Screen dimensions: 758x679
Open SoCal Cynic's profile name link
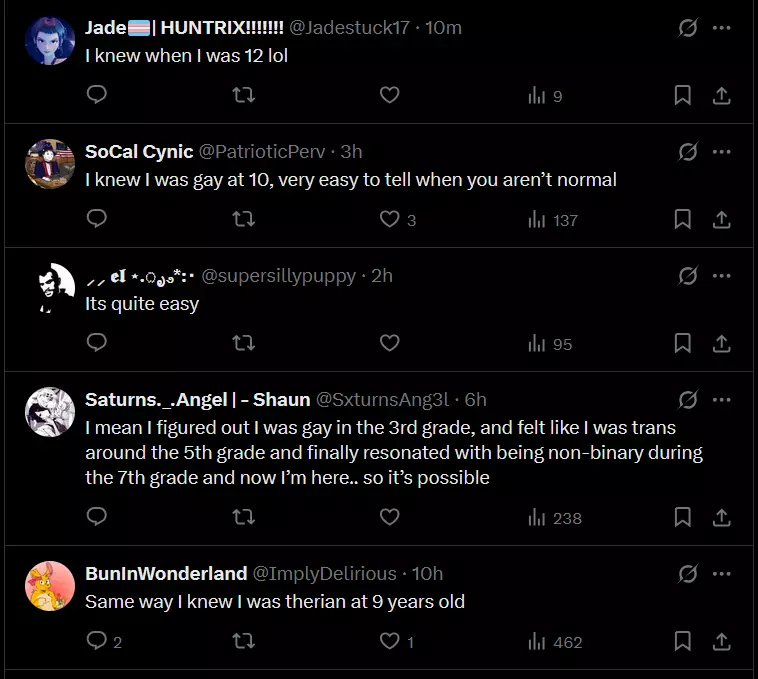point(139,152)
